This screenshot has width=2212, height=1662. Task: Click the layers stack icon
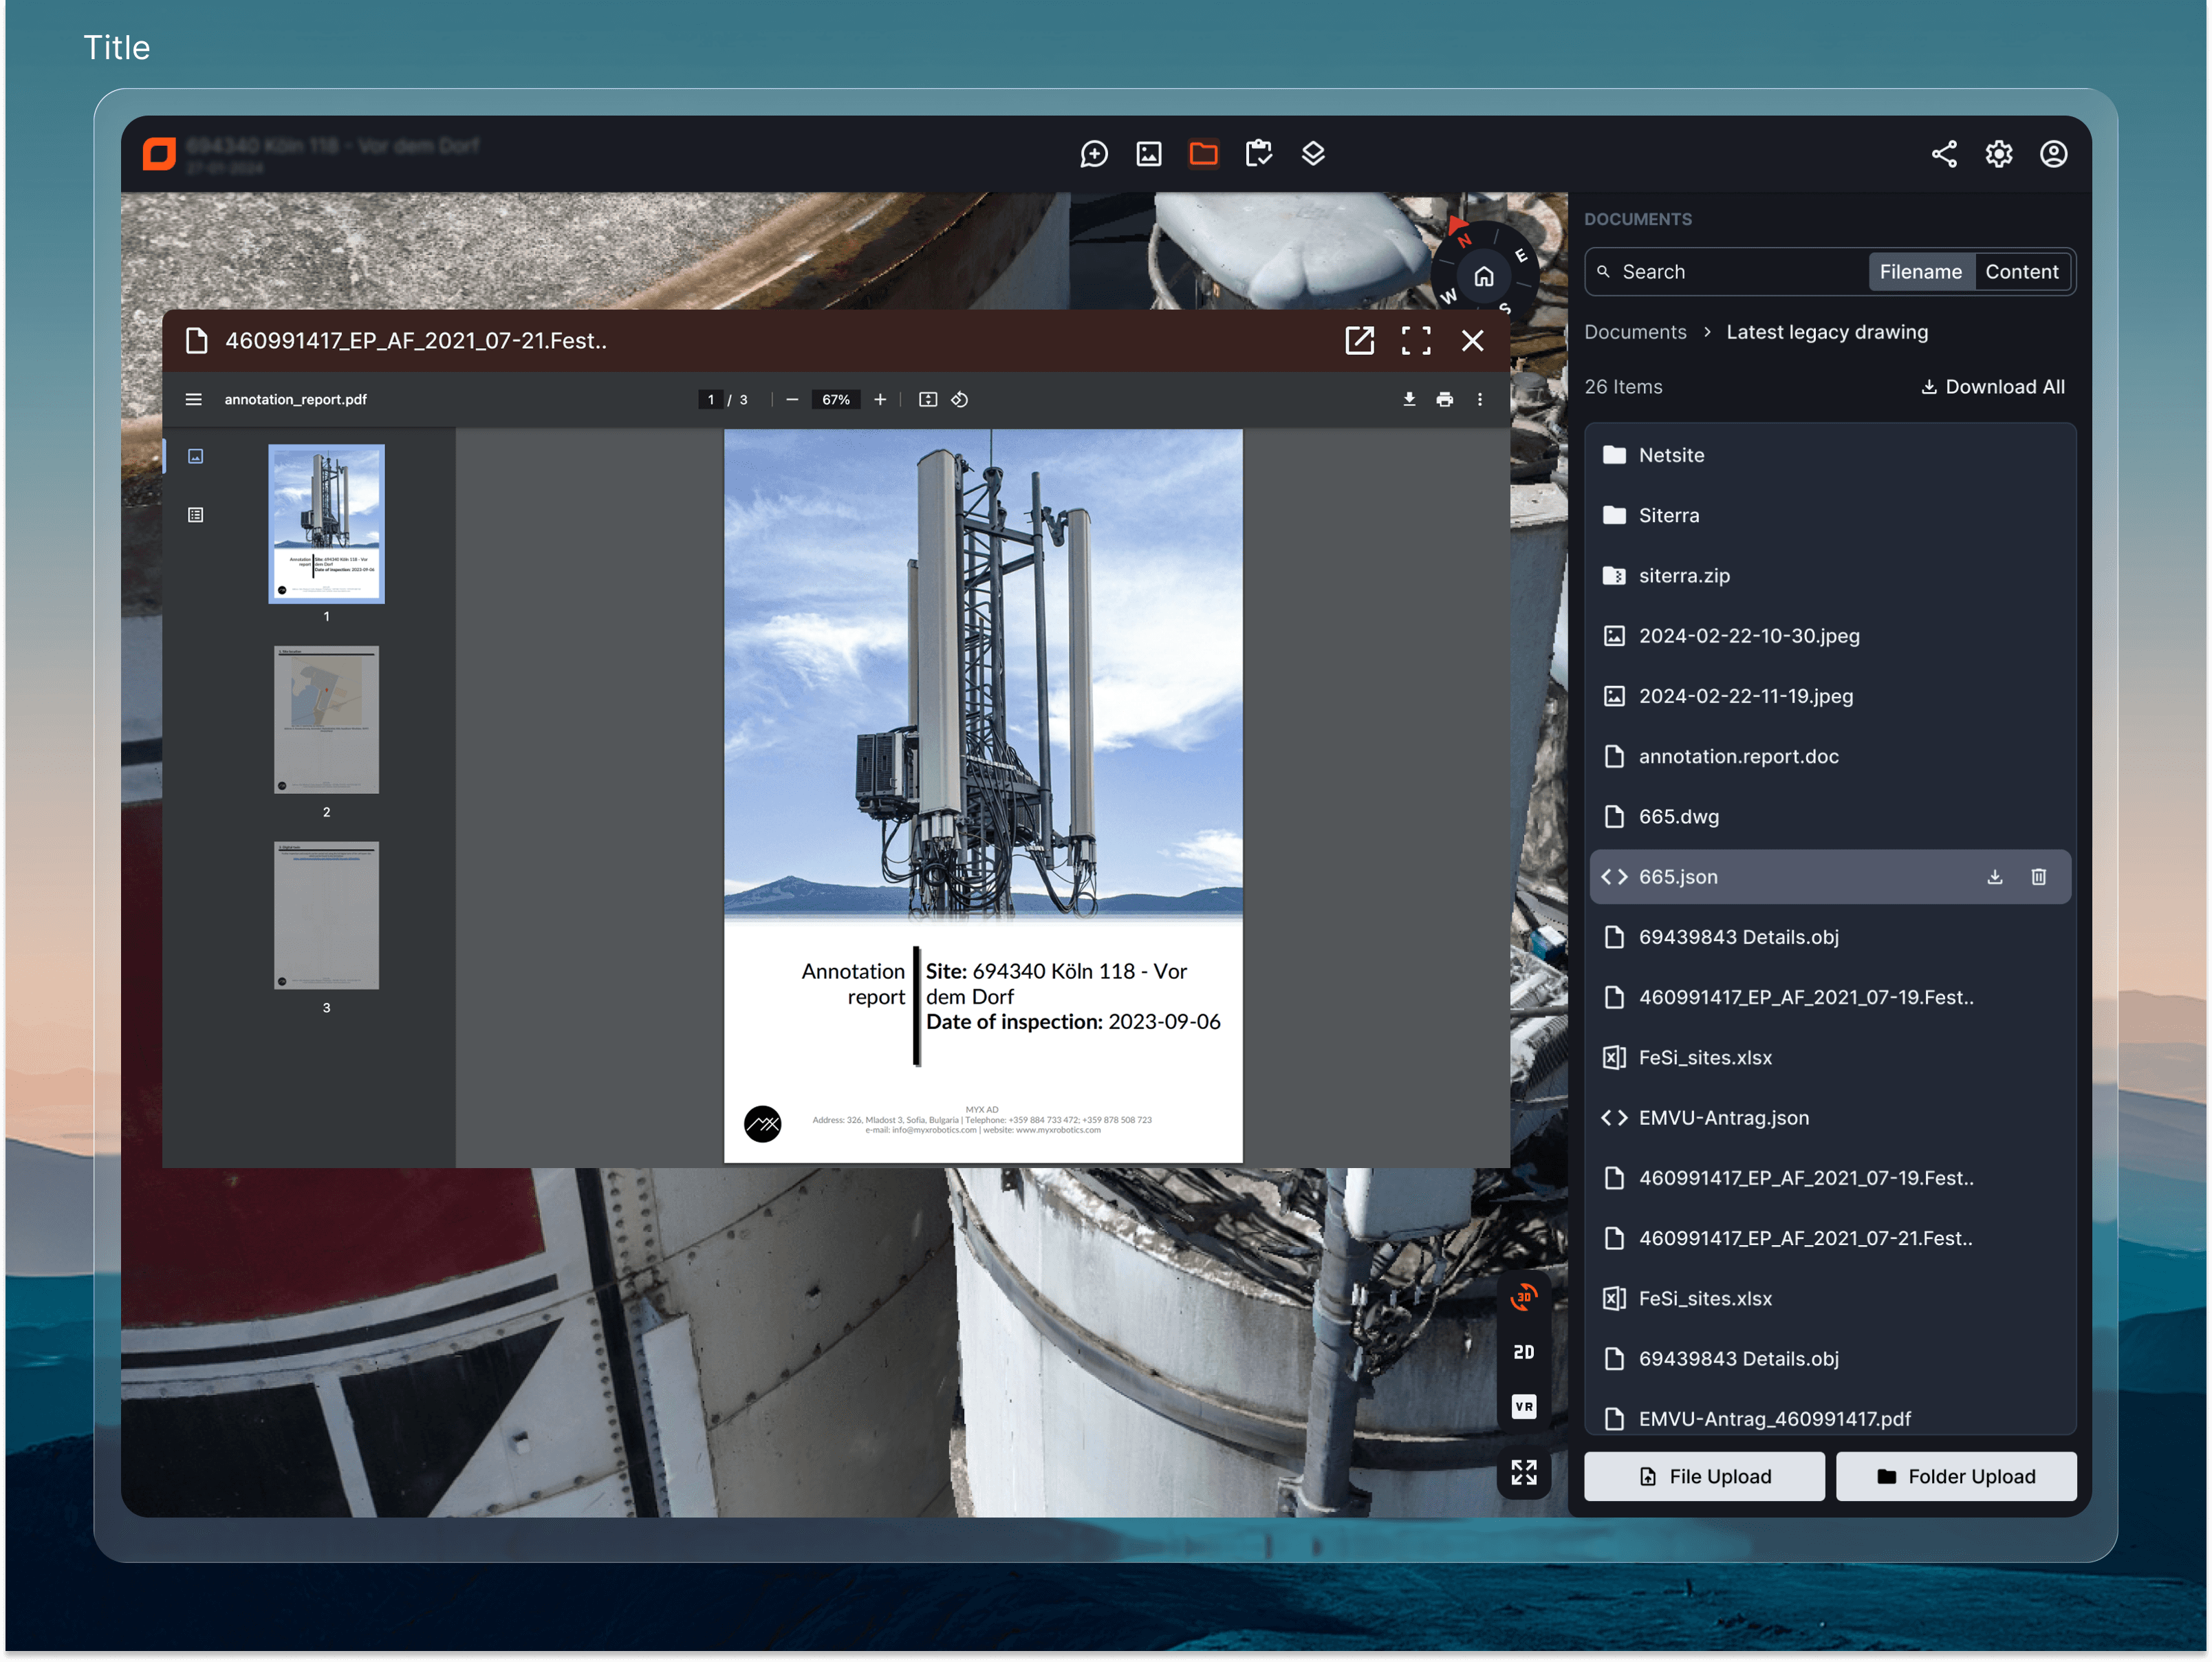point(1313,154)
